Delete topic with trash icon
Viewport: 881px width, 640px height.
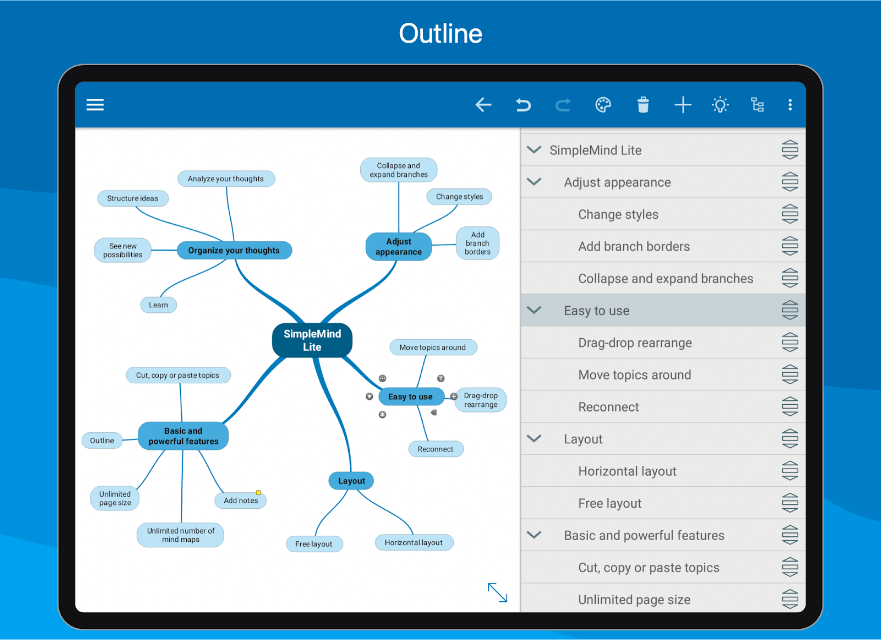coord(643,105)
